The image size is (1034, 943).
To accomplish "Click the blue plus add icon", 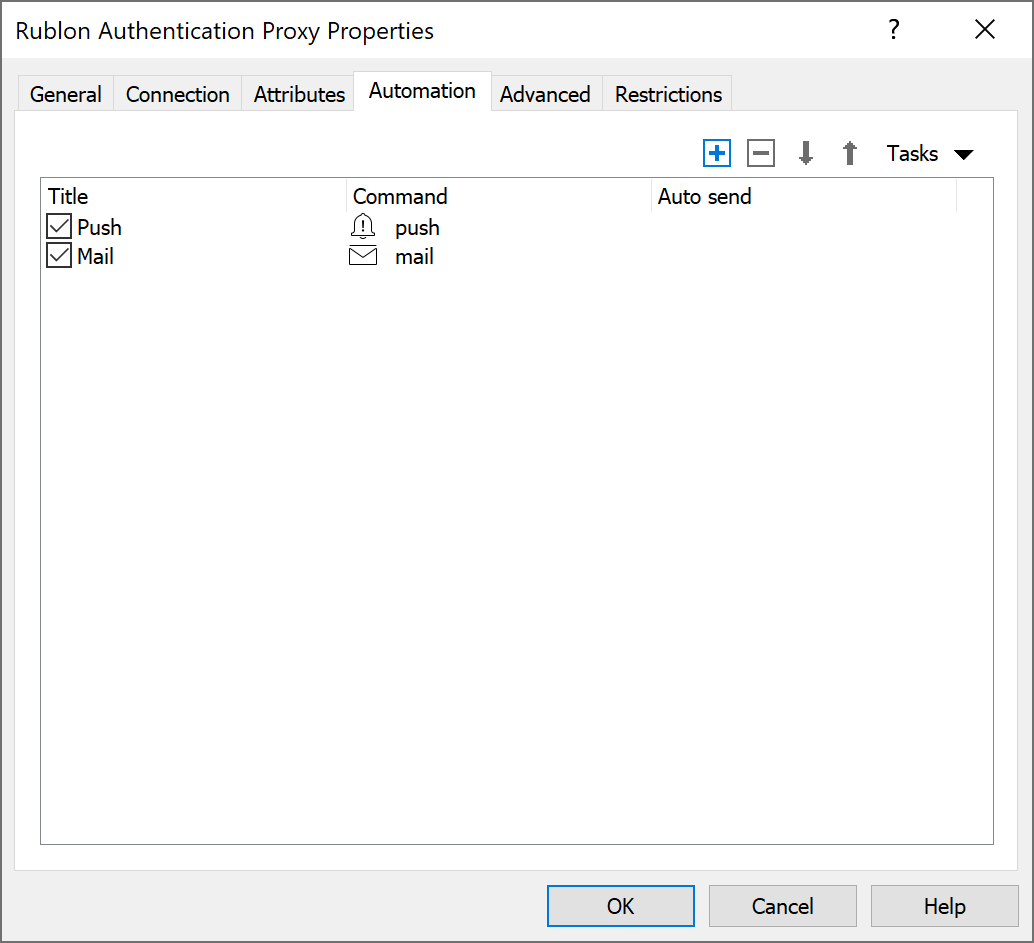I will [x=717, y=153].
